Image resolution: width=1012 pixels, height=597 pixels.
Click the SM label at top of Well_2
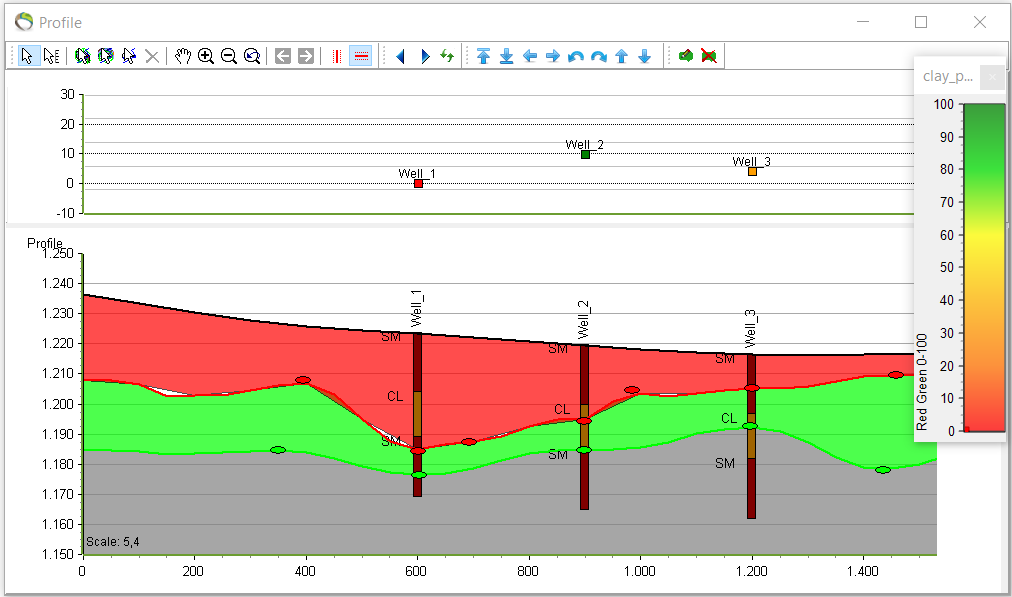(x=558, y=349)
